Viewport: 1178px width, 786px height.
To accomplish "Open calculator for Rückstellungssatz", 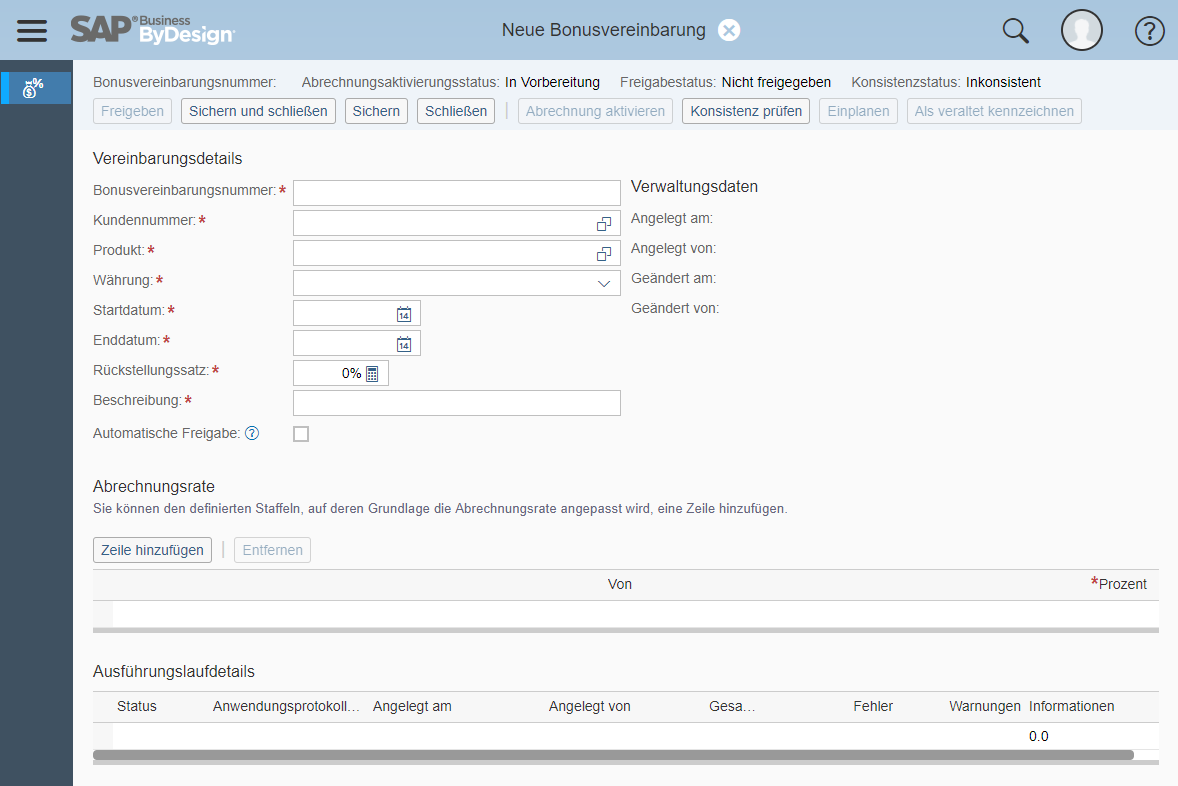I will click(x=372, y=373).
